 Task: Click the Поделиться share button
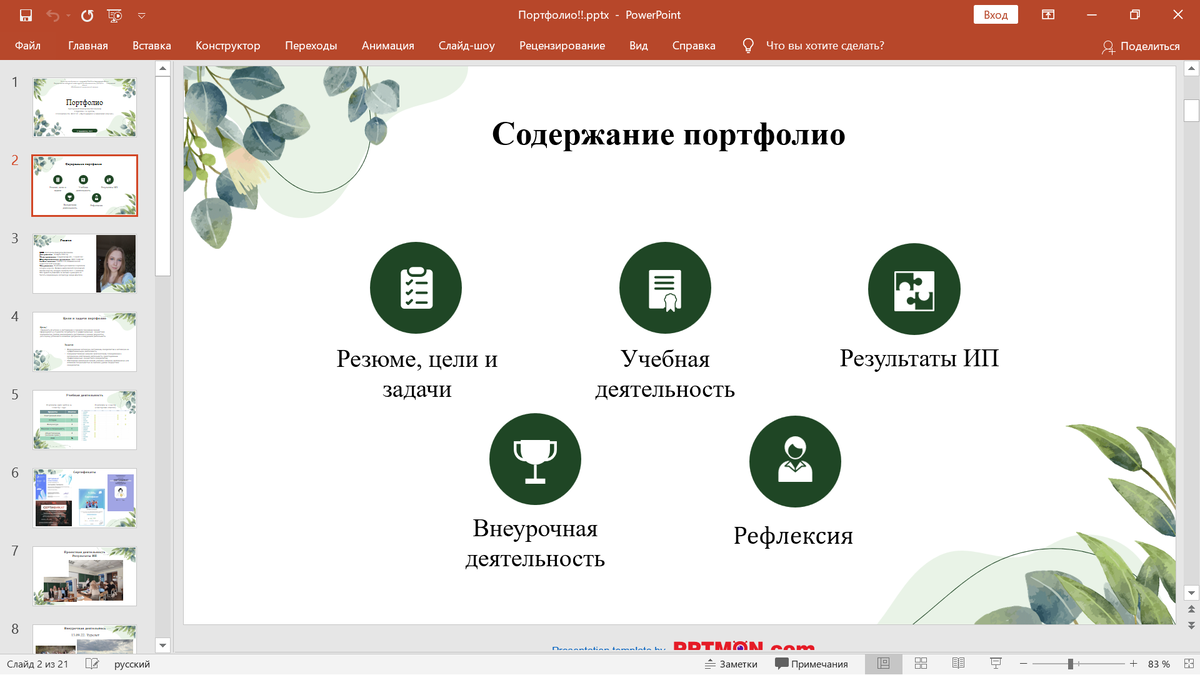click(1141, 46)
